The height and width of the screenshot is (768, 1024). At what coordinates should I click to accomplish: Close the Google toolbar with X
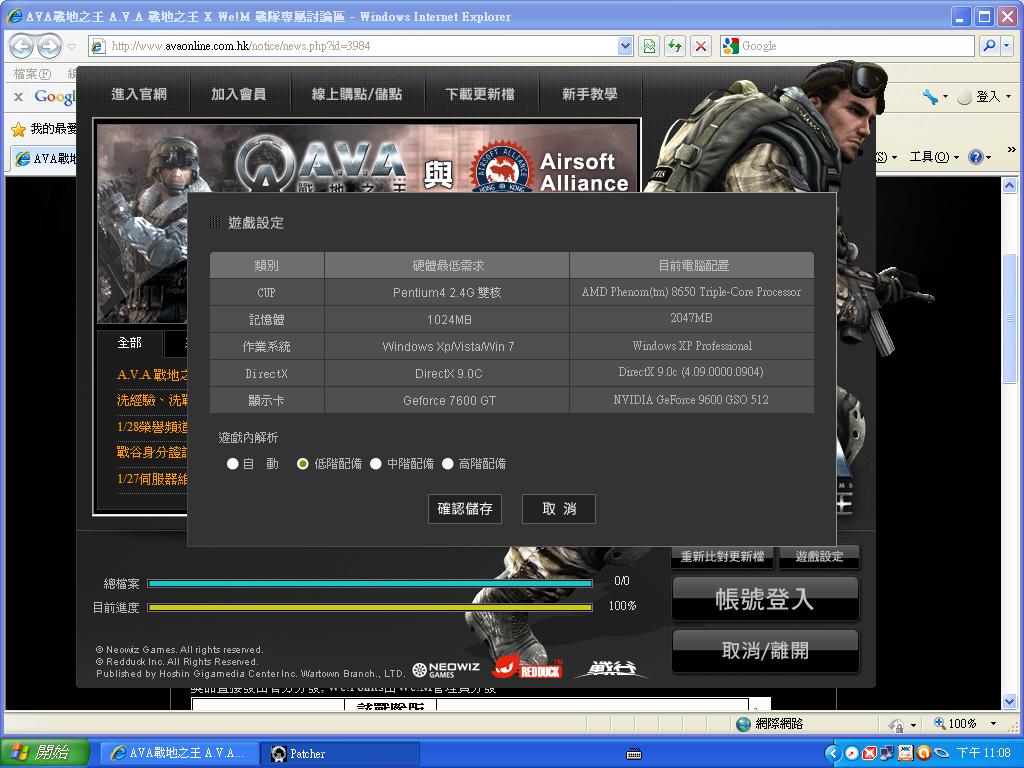pos(18,97)
